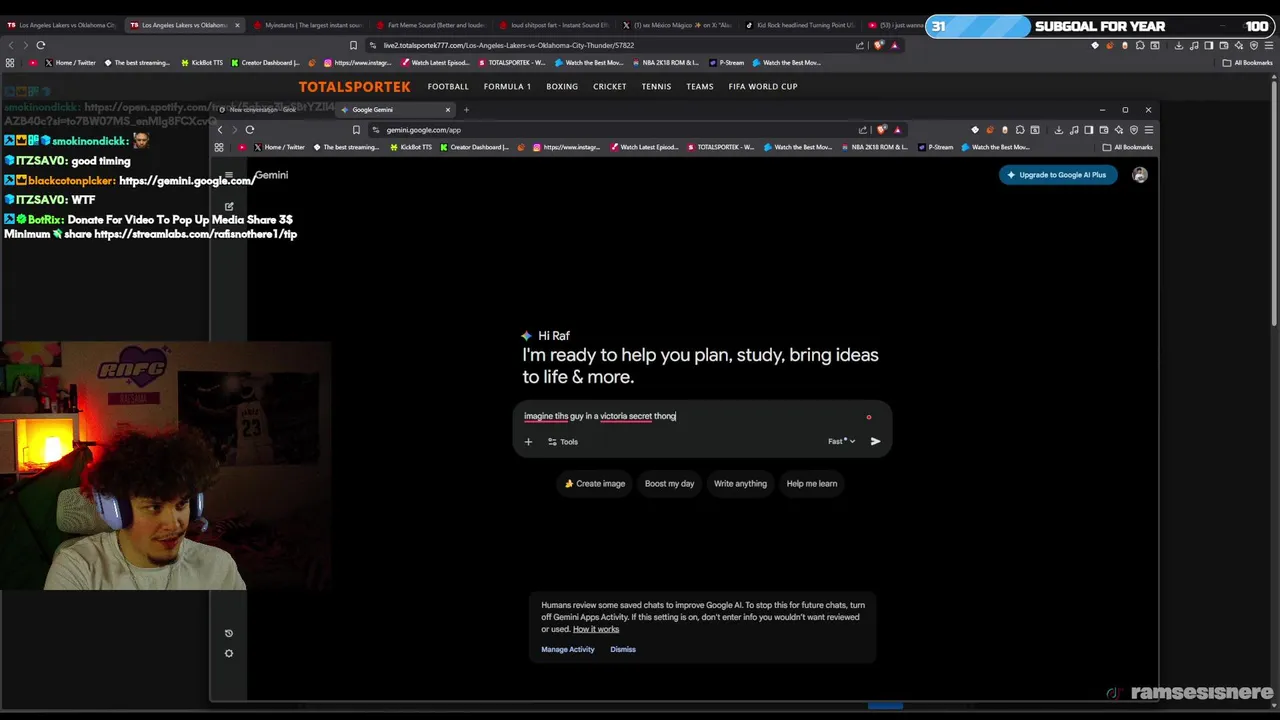Dismiss the Gemini activity notice
This screenshot has height=720, width=1280.
click(623, 649)
